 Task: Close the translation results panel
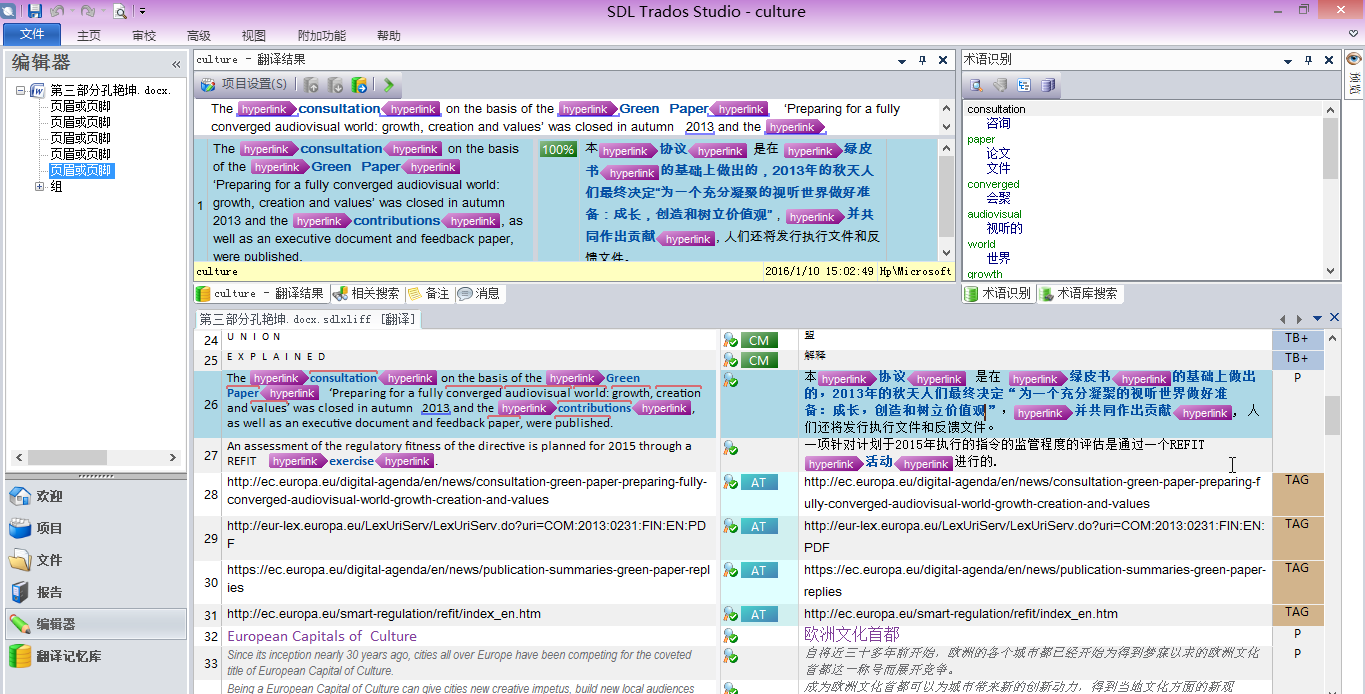942,60
